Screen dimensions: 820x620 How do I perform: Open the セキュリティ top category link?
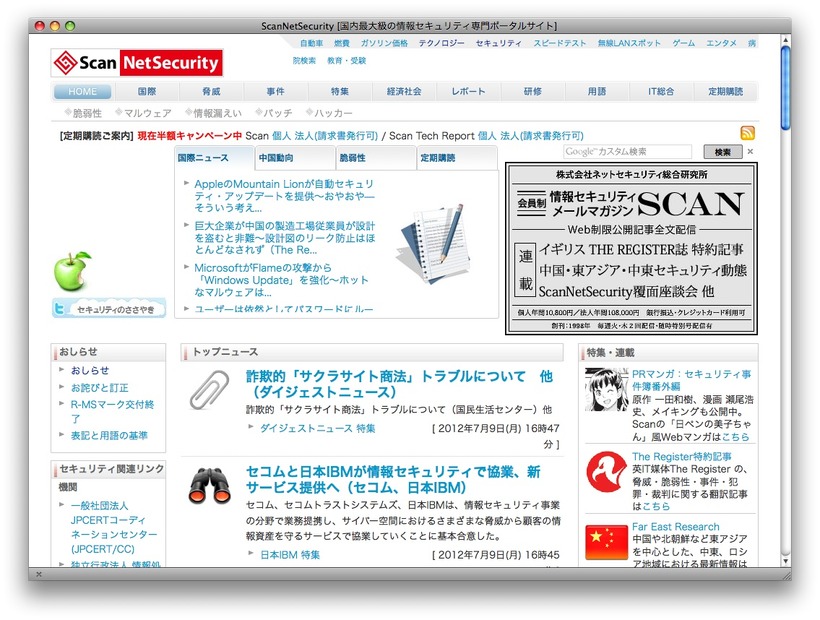tap(498, 43)
